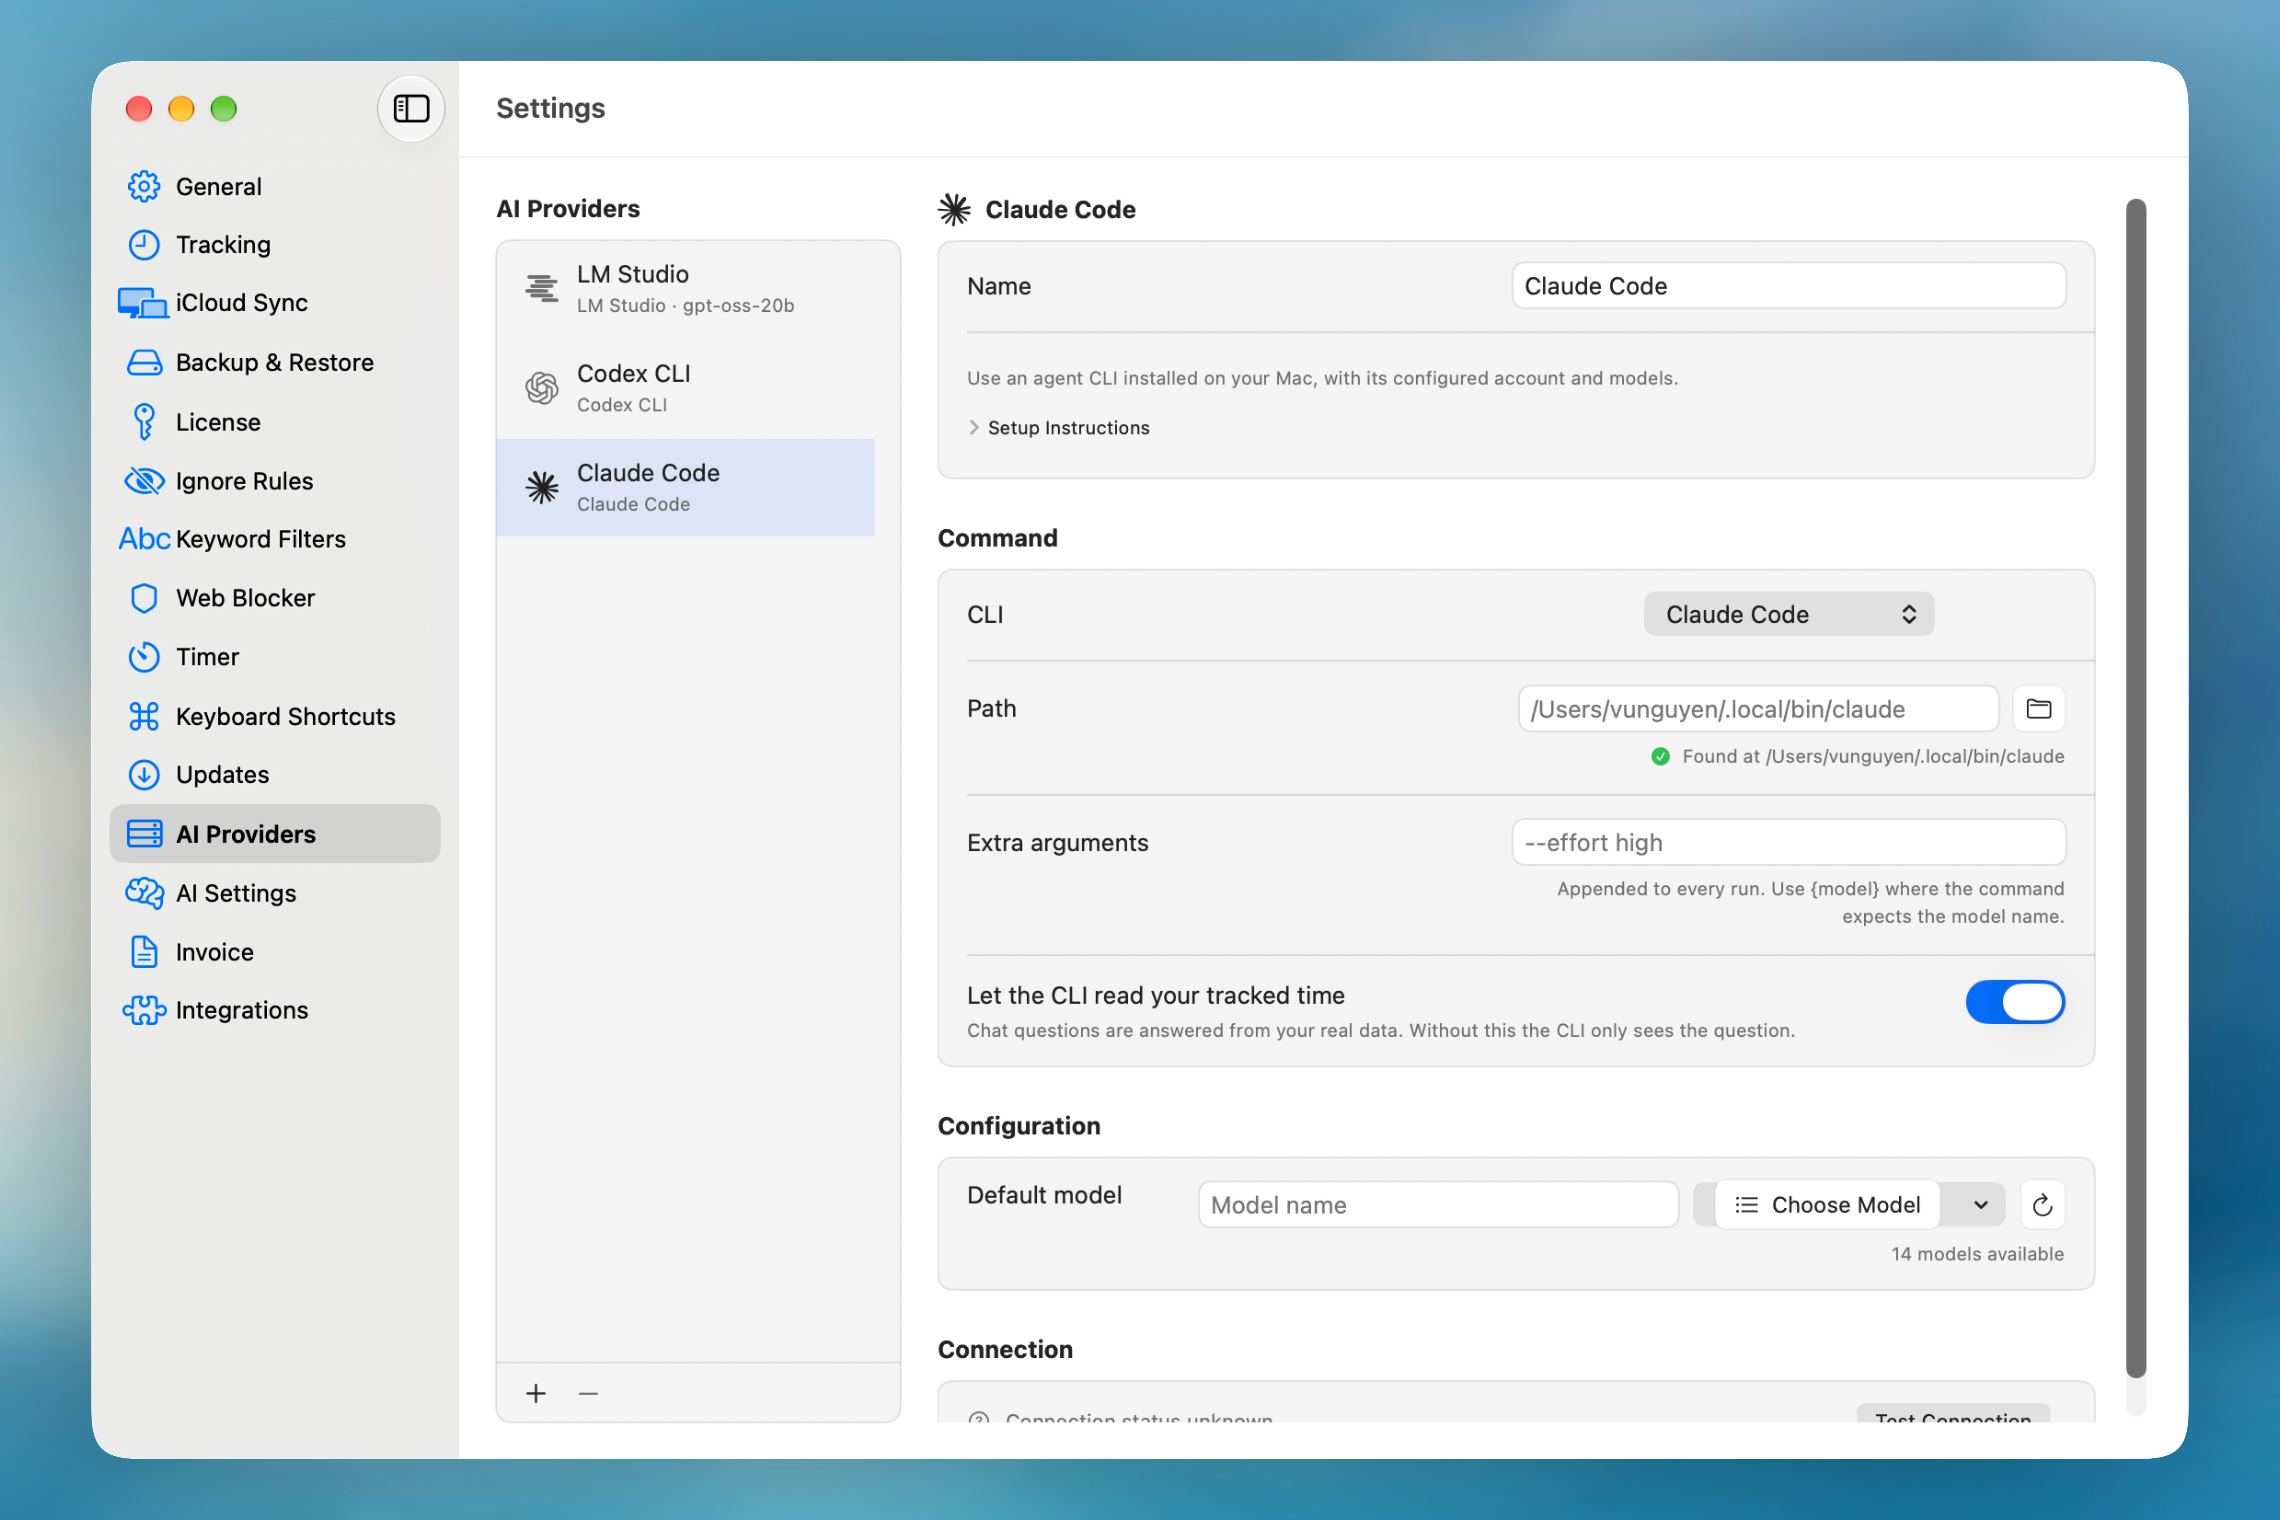This screenshot has width=2280, height=1520.
Task: Open Keyboard Shortcuts command icon
Action: 144,716
